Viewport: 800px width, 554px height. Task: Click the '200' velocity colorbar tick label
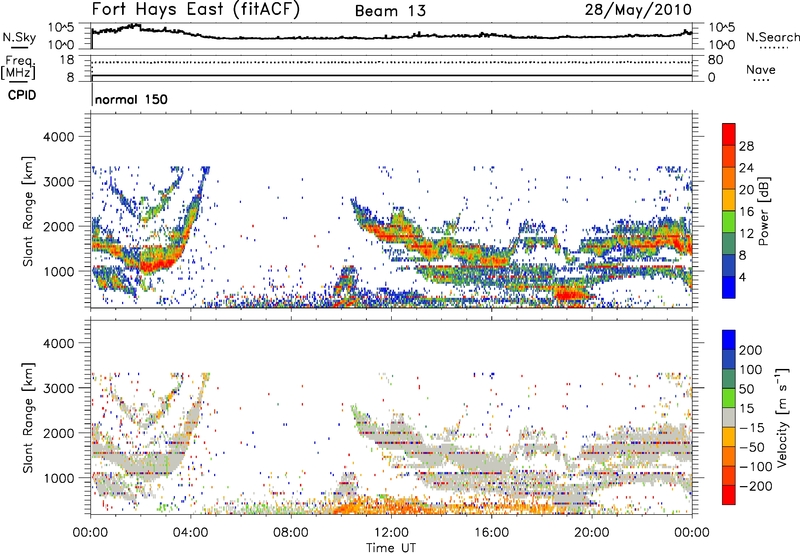coord(751,350)
